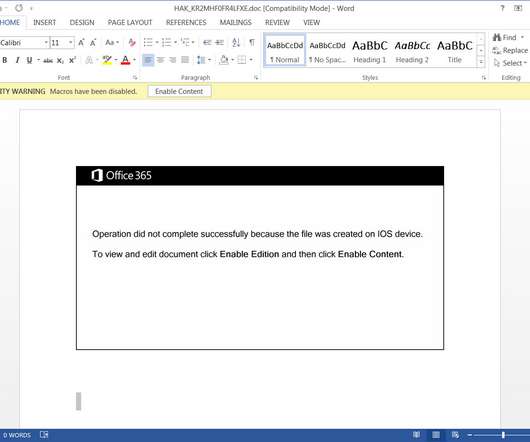Screen dimensions: 530x442
Task: Apply paragraph shading fill
Action: coord(224,60)
